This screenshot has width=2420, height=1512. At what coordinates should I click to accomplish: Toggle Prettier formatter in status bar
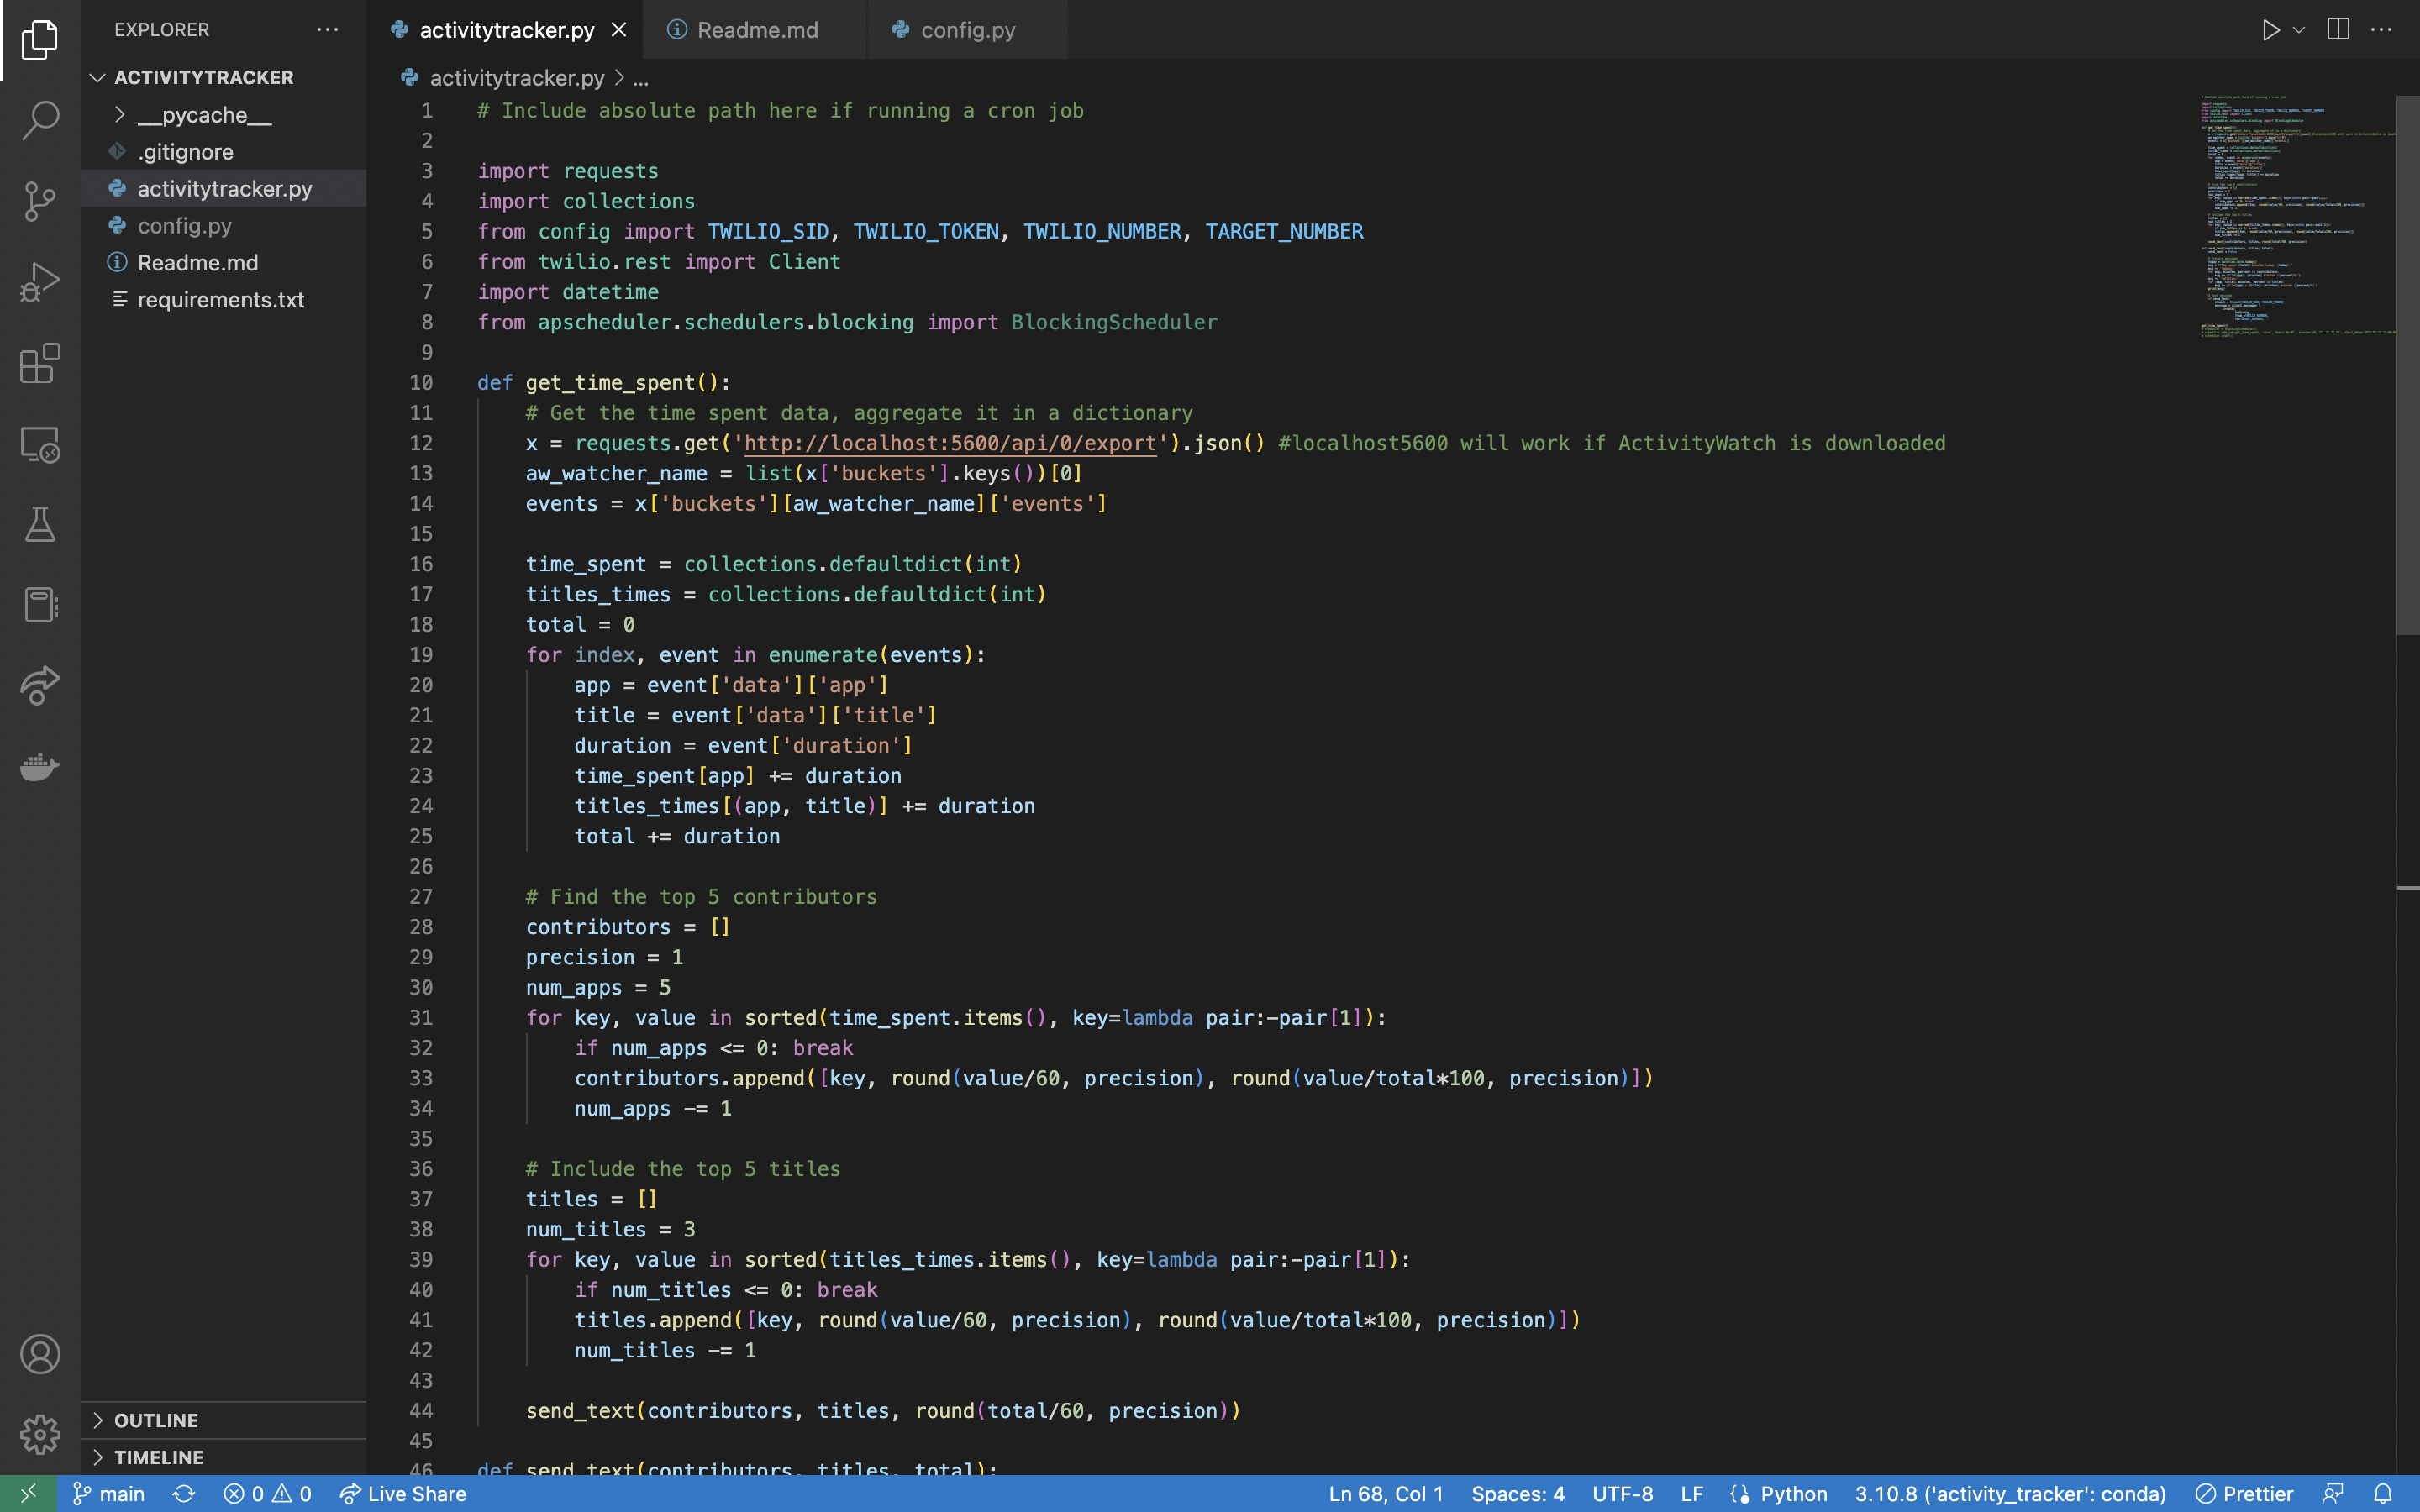pos(2244,1493)
